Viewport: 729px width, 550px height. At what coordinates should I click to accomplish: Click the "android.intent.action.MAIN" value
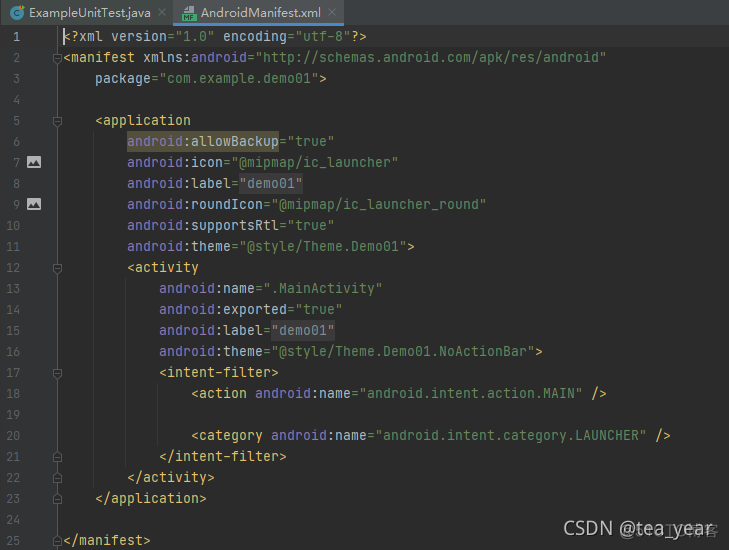coord(471,394)
